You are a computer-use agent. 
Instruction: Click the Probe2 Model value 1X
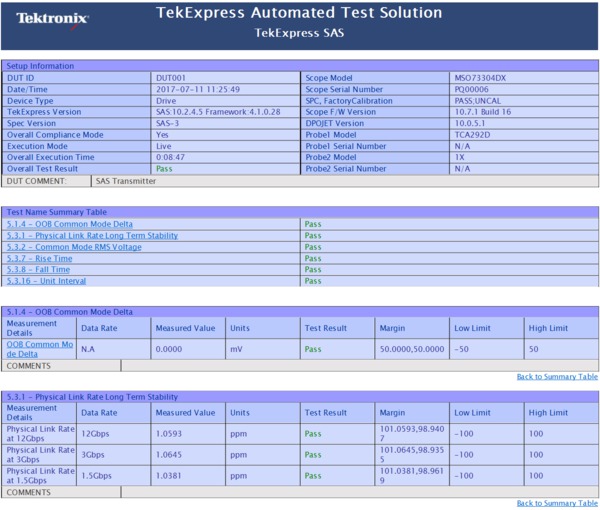pyautogui.click(x=460, y=157)
